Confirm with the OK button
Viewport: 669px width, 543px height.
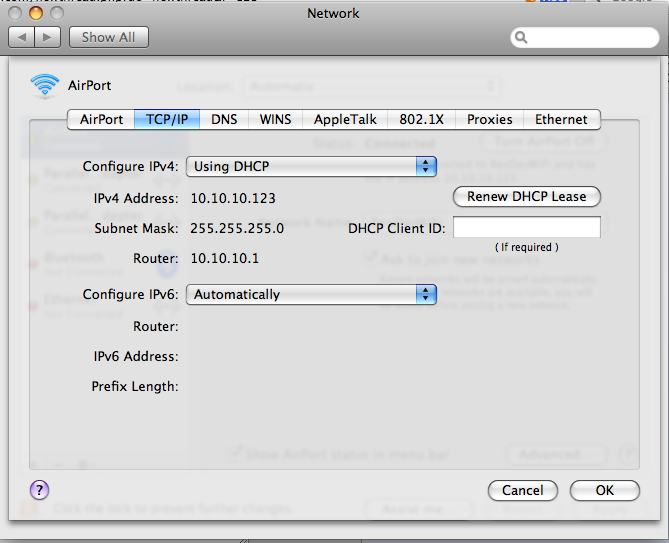tap(605, 491)
